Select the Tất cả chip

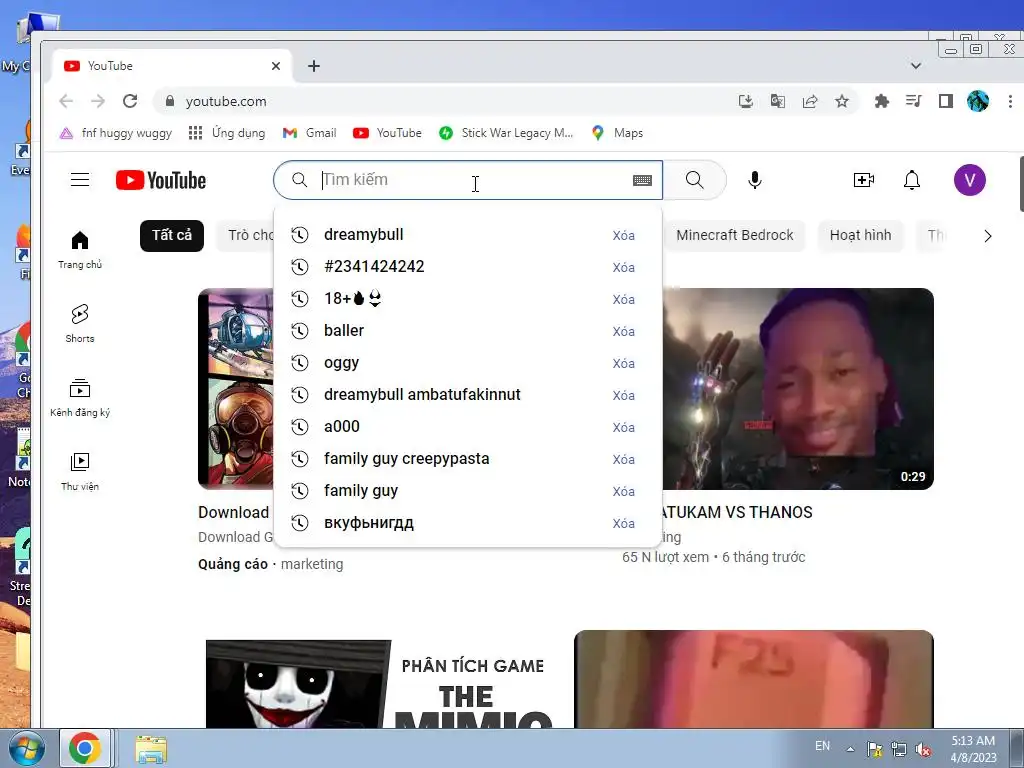coord(172,235)
